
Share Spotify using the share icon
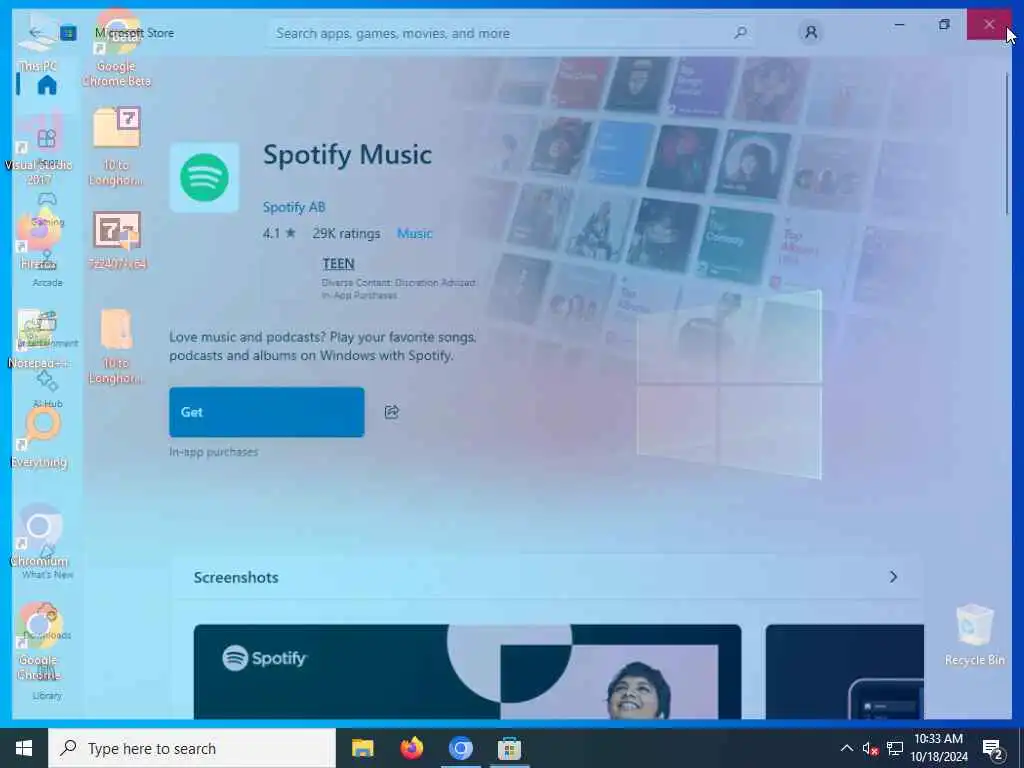(392, 412)
